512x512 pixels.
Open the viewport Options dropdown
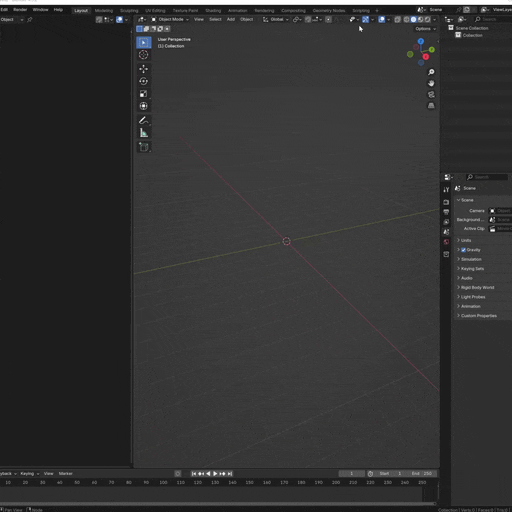425,29
